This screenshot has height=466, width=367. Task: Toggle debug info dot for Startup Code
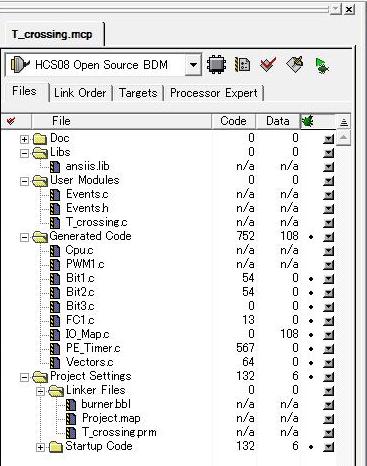(311, 447)
